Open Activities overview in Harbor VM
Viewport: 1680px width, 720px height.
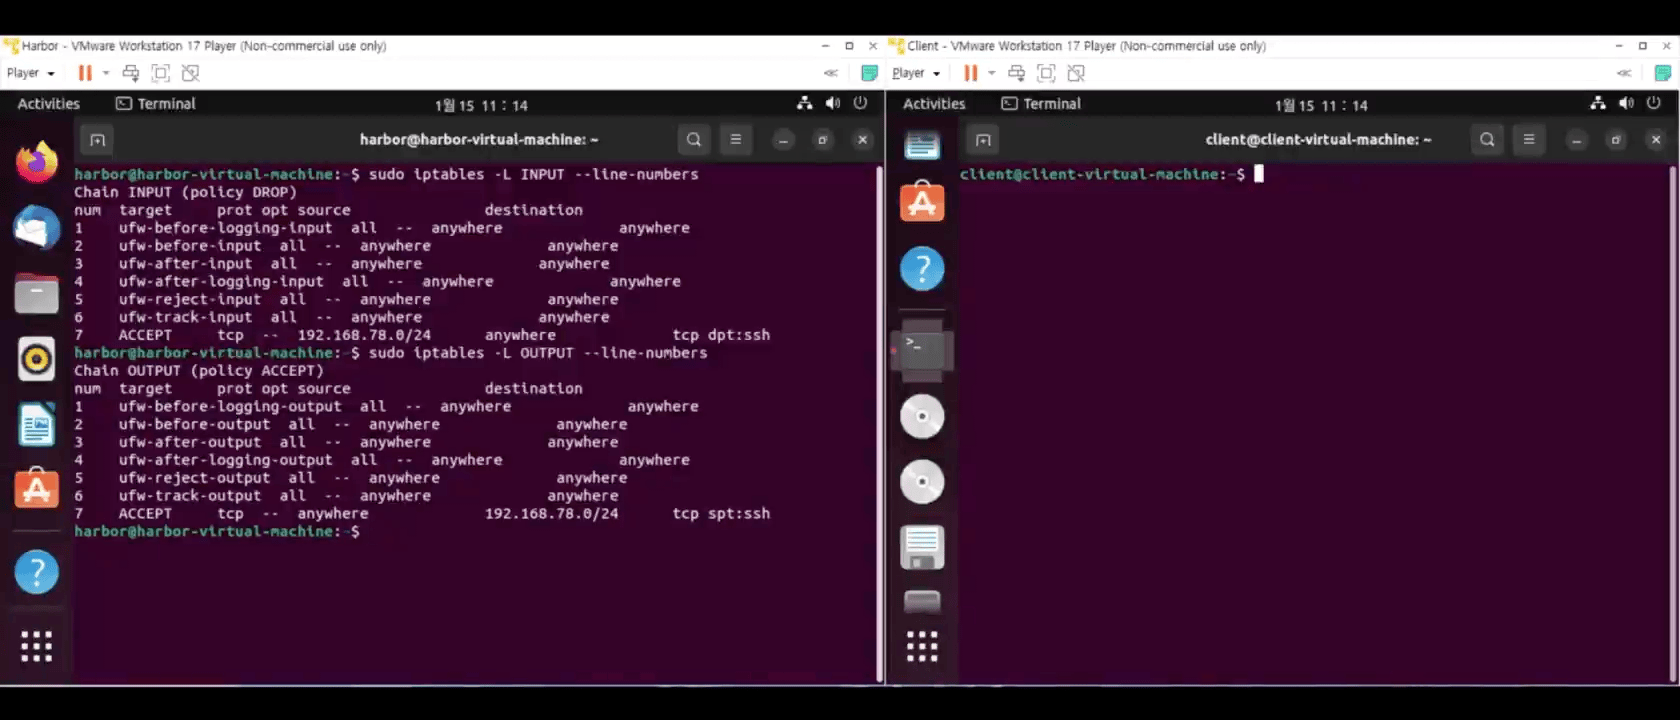coord(48,104)
